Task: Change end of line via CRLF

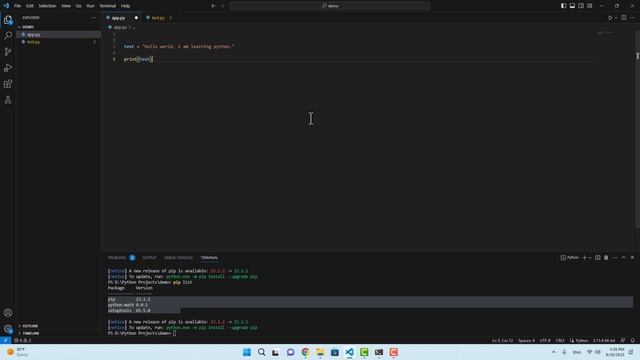Action: click(x=560, y=340)
